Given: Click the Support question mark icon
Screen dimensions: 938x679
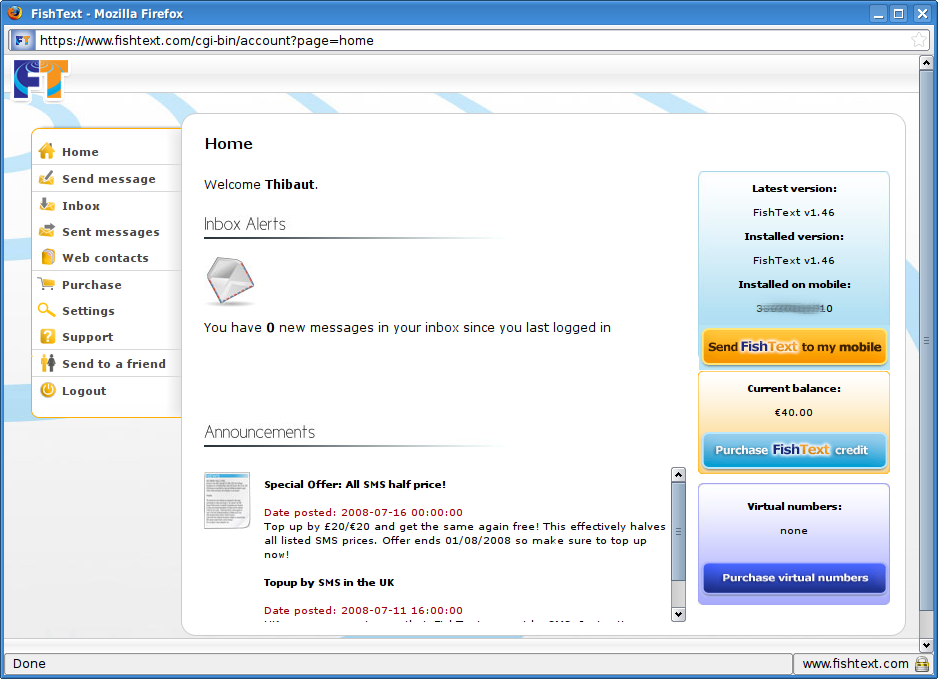Looking at the screenshot, I should [x=46, y=337].
